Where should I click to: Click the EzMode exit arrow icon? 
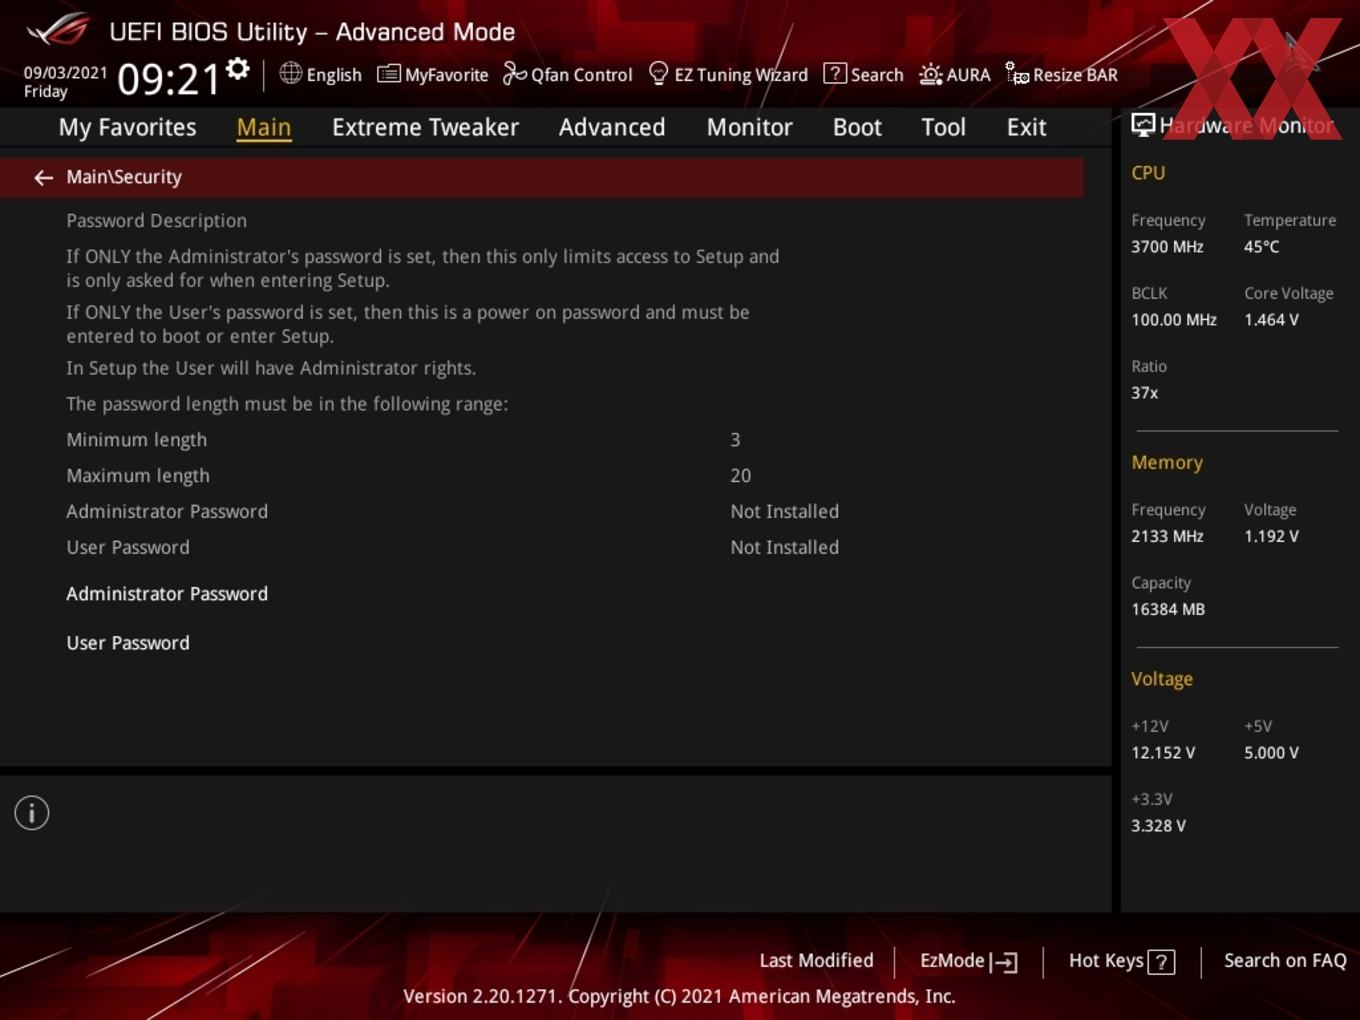pos(1004,962)
